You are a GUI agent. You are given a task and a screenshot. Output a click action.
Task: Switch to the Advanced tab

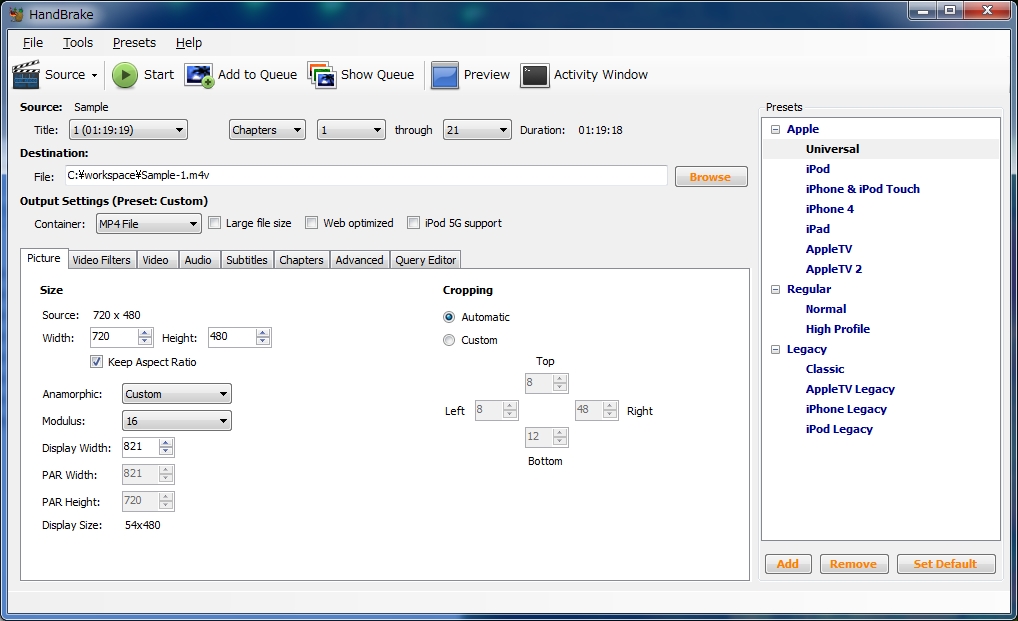360,260
